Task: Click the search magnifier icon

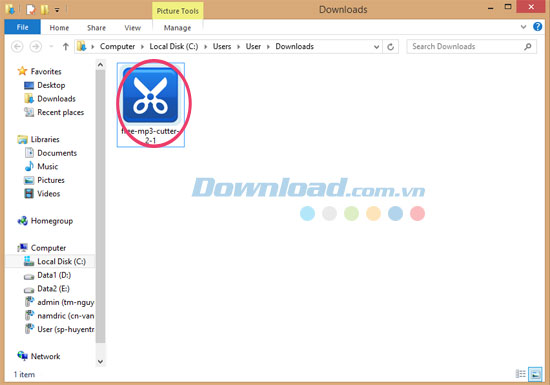Action: tap(528, 47)
